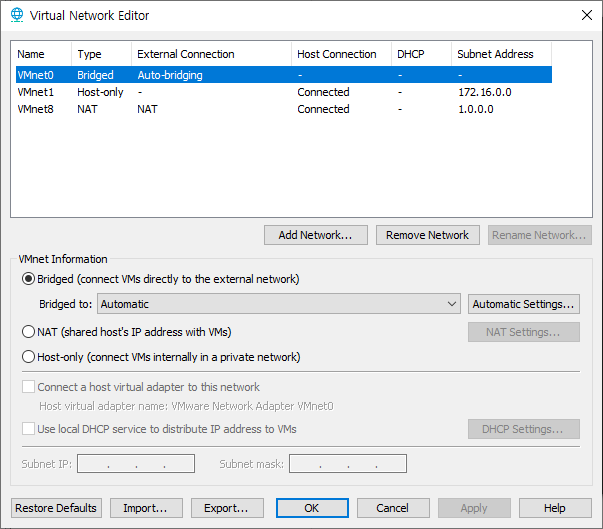Click Add Network button

pos(316,235)
